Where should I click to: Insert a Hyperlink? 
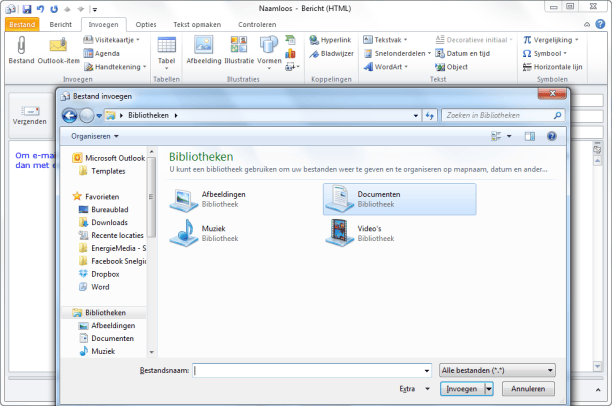pyautogui.click(x=330, y=40)
